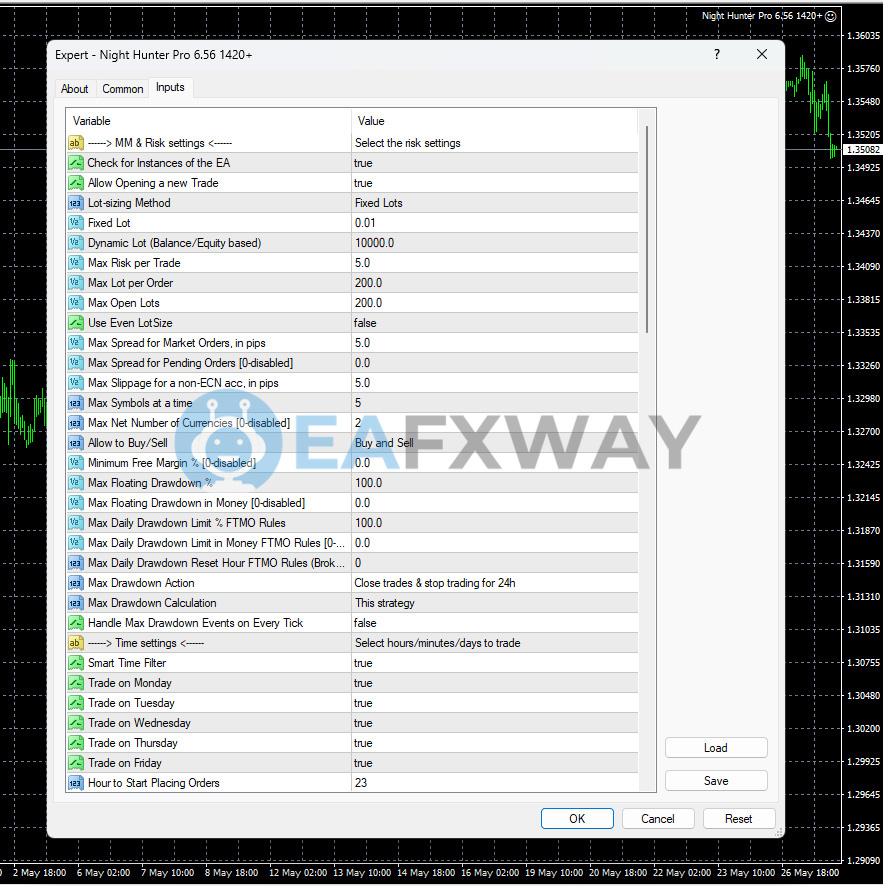Viewport: 883px width, 886px height.
Task: Click the icon beside Max Lot per Order
Action: [x=75, y=283]
